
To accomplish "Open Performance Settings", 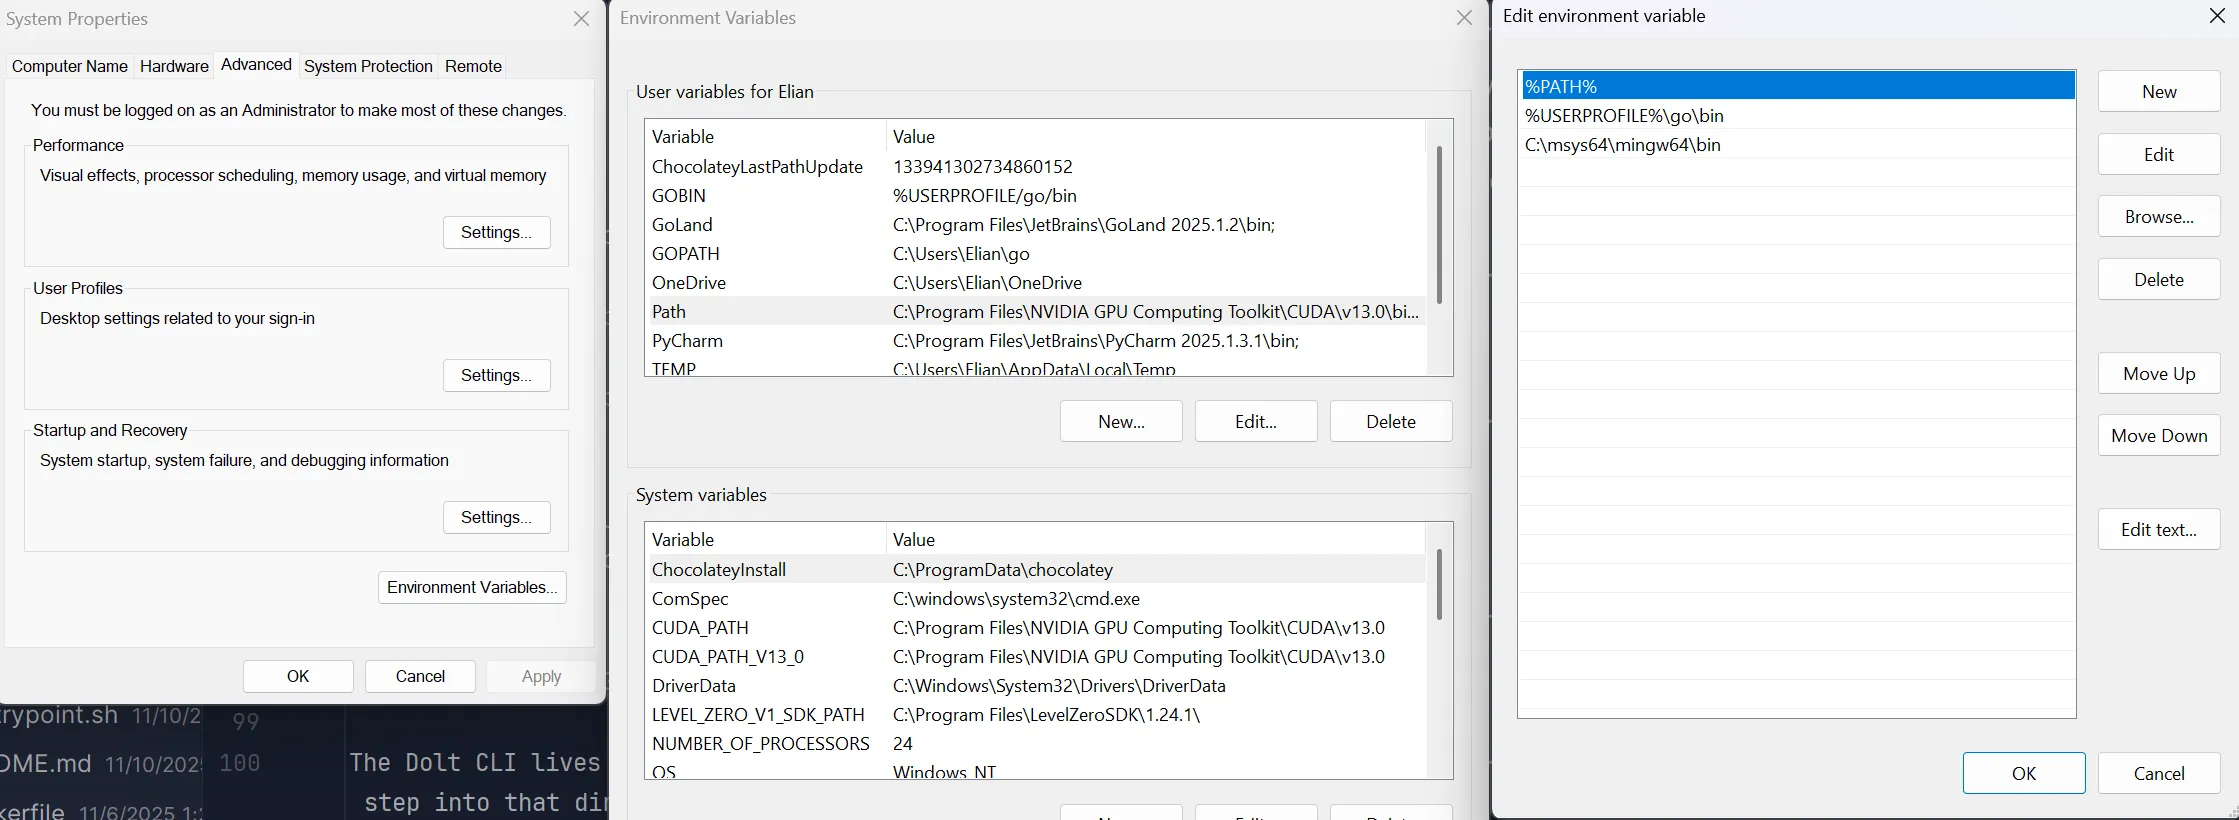I will point(496,232).
